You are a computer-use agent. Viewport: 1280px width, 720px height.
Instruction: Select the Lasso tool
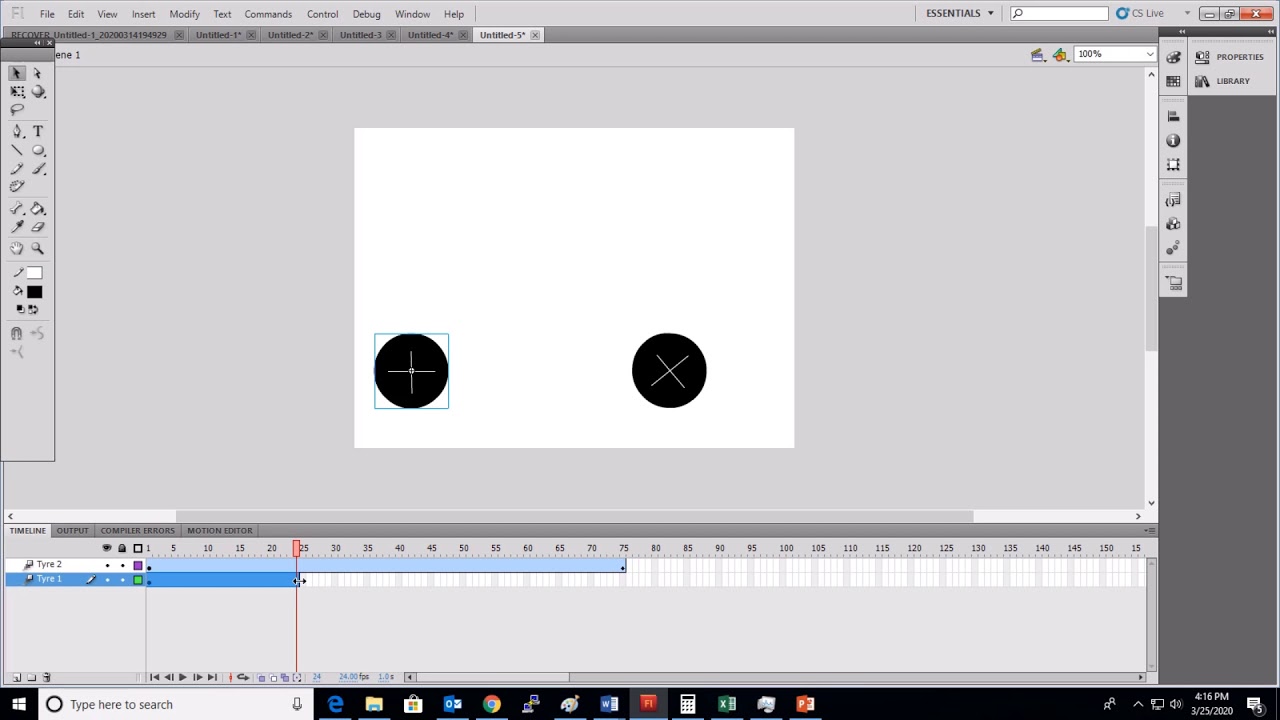point(17,110)
